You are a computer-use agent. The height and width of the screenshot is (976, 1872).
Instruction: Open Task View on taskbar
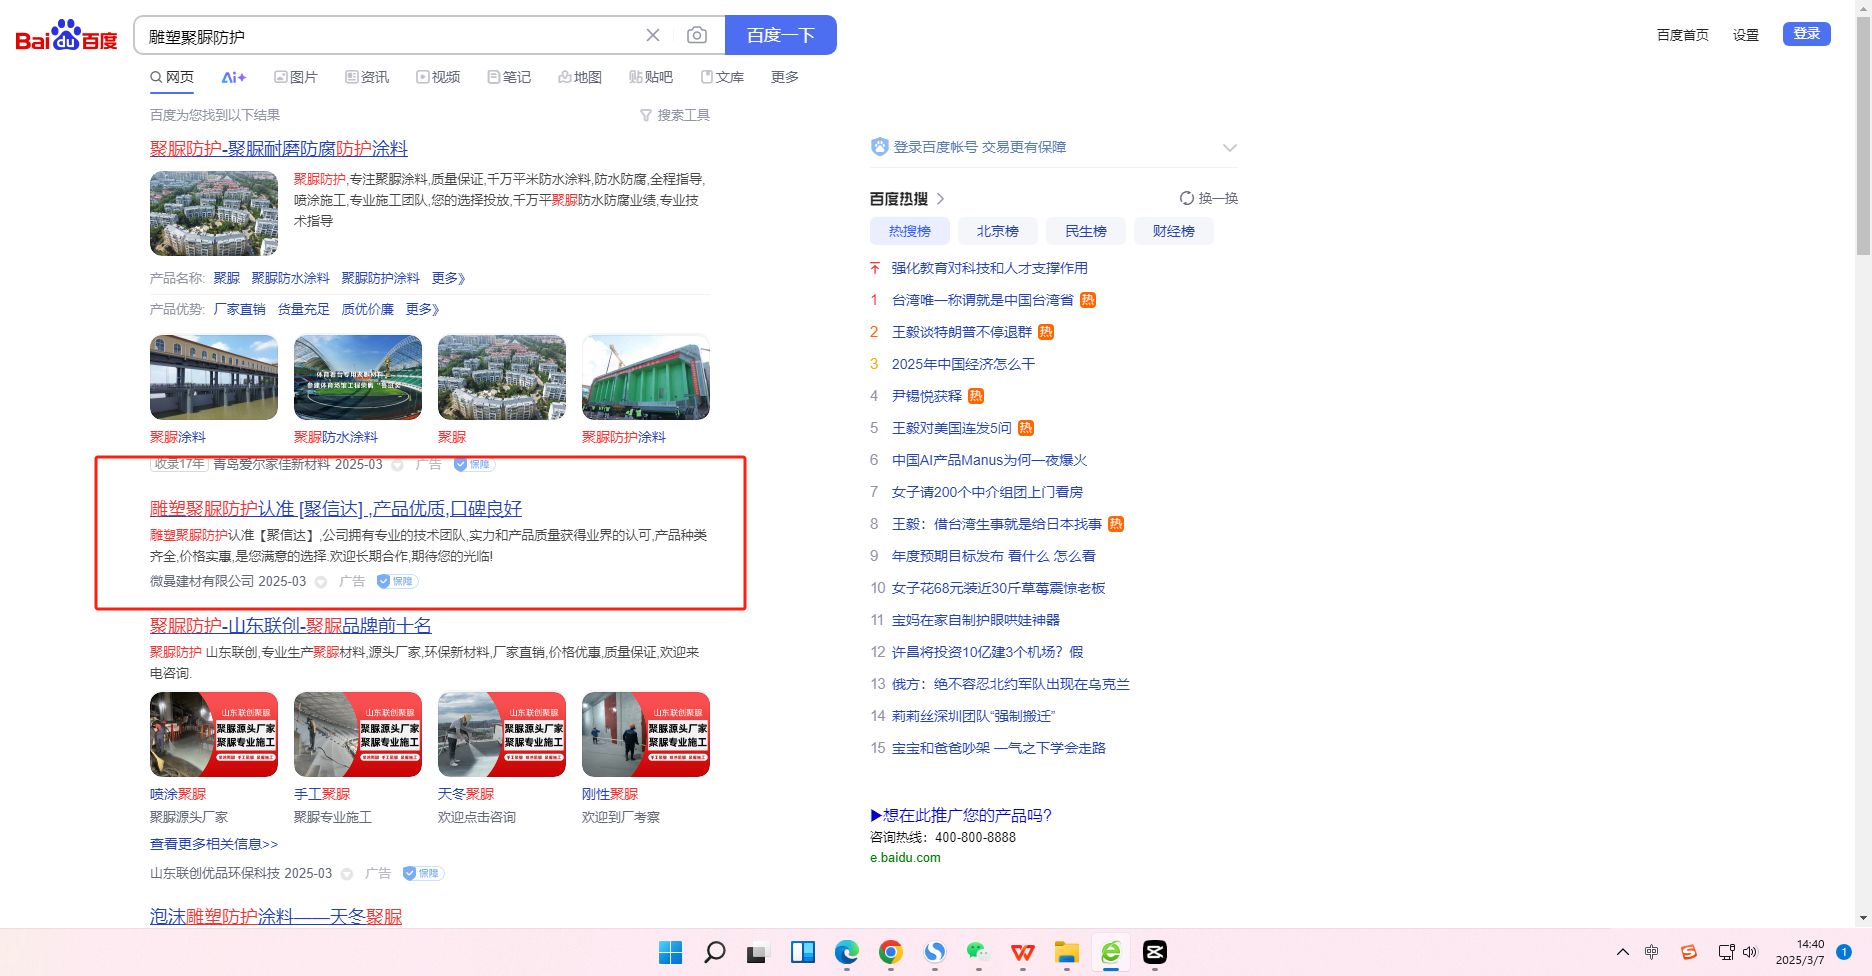coord(757,952)
